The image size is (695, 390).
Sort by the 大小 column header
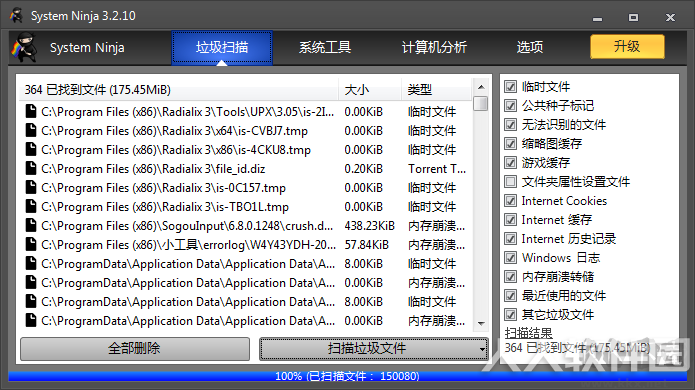pyautogui.click(x=370, y=90)
